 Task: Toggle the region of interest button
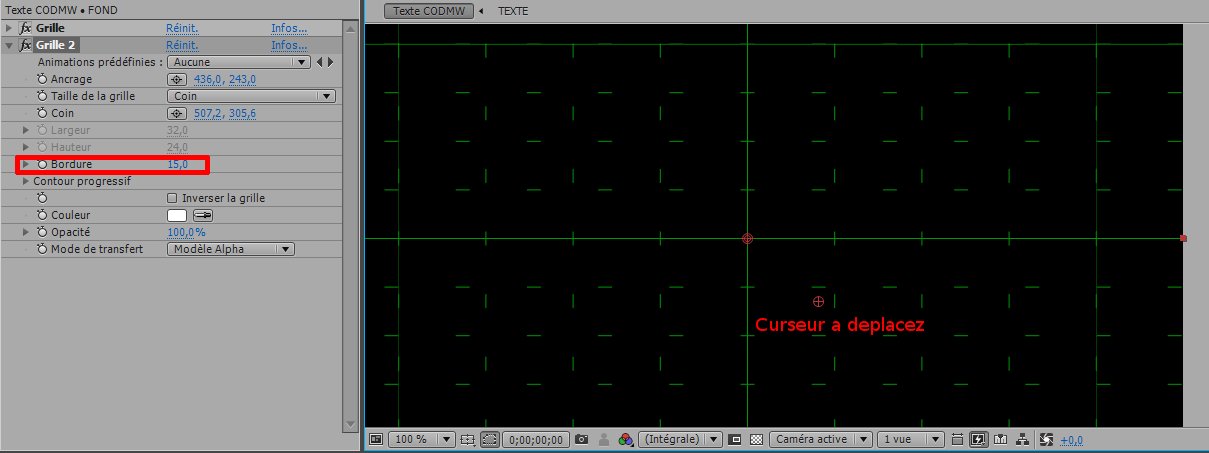click(x=735, y=439)
